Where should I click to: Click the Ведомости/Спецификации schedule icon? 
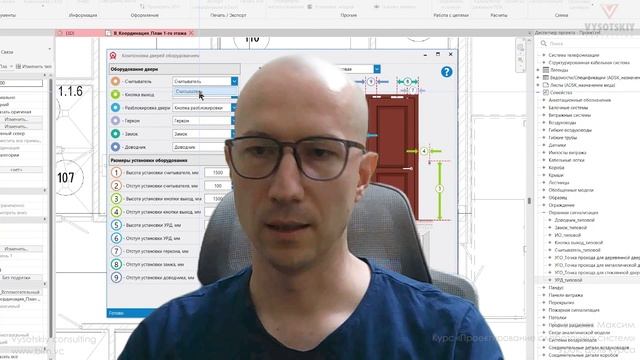click(546, 78)
